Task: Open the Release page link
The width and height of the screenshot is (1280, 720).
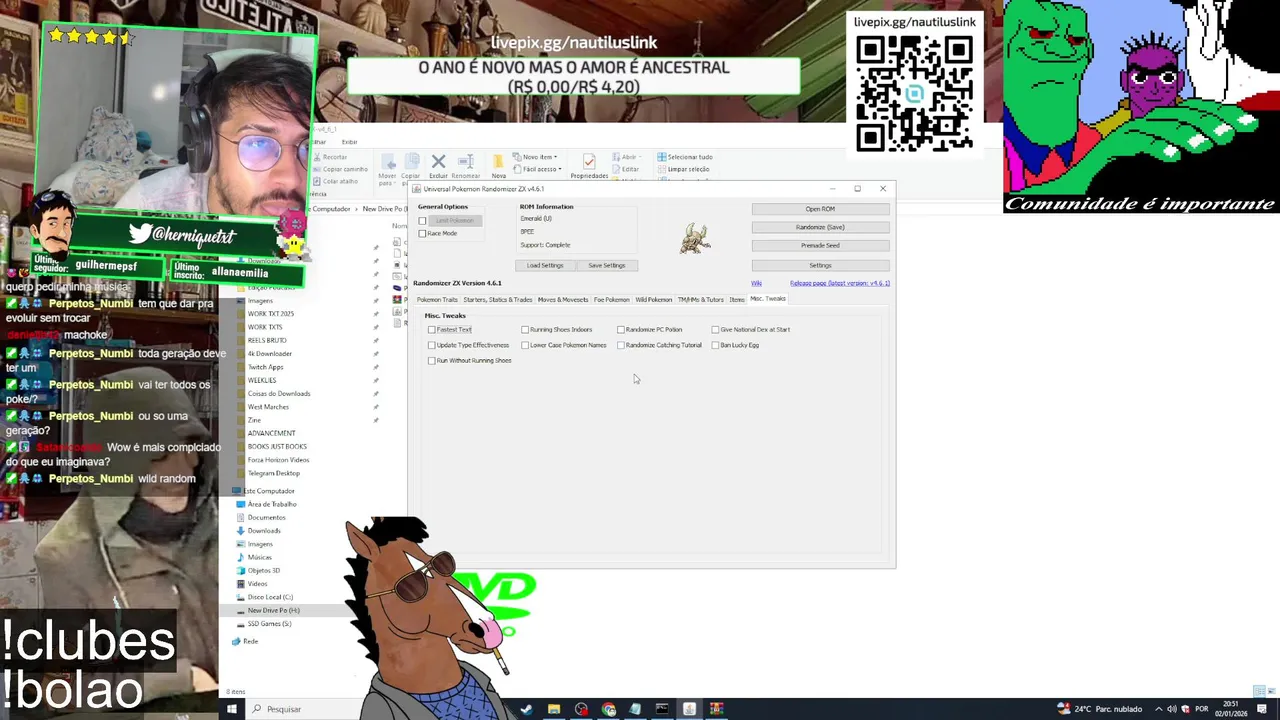Action: tap(840, 283)
